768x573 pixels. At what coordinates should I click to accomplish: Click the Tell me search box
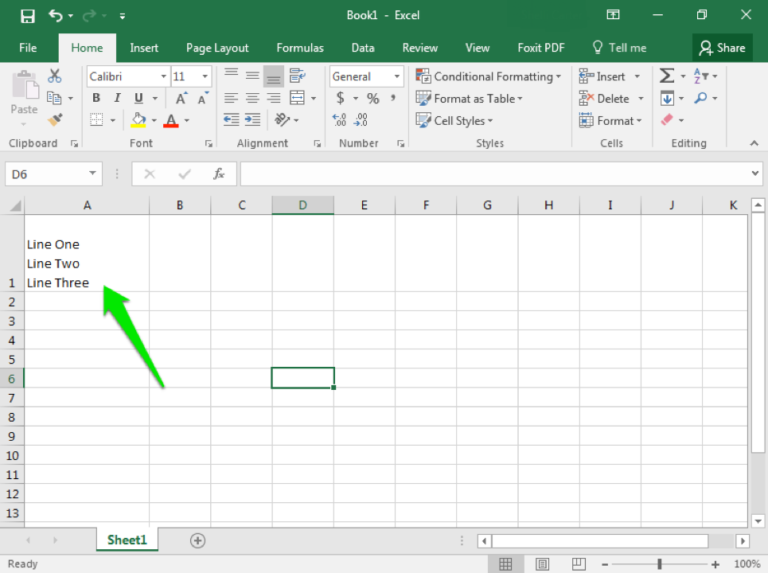pyautogui.click(x=619, y=48)
